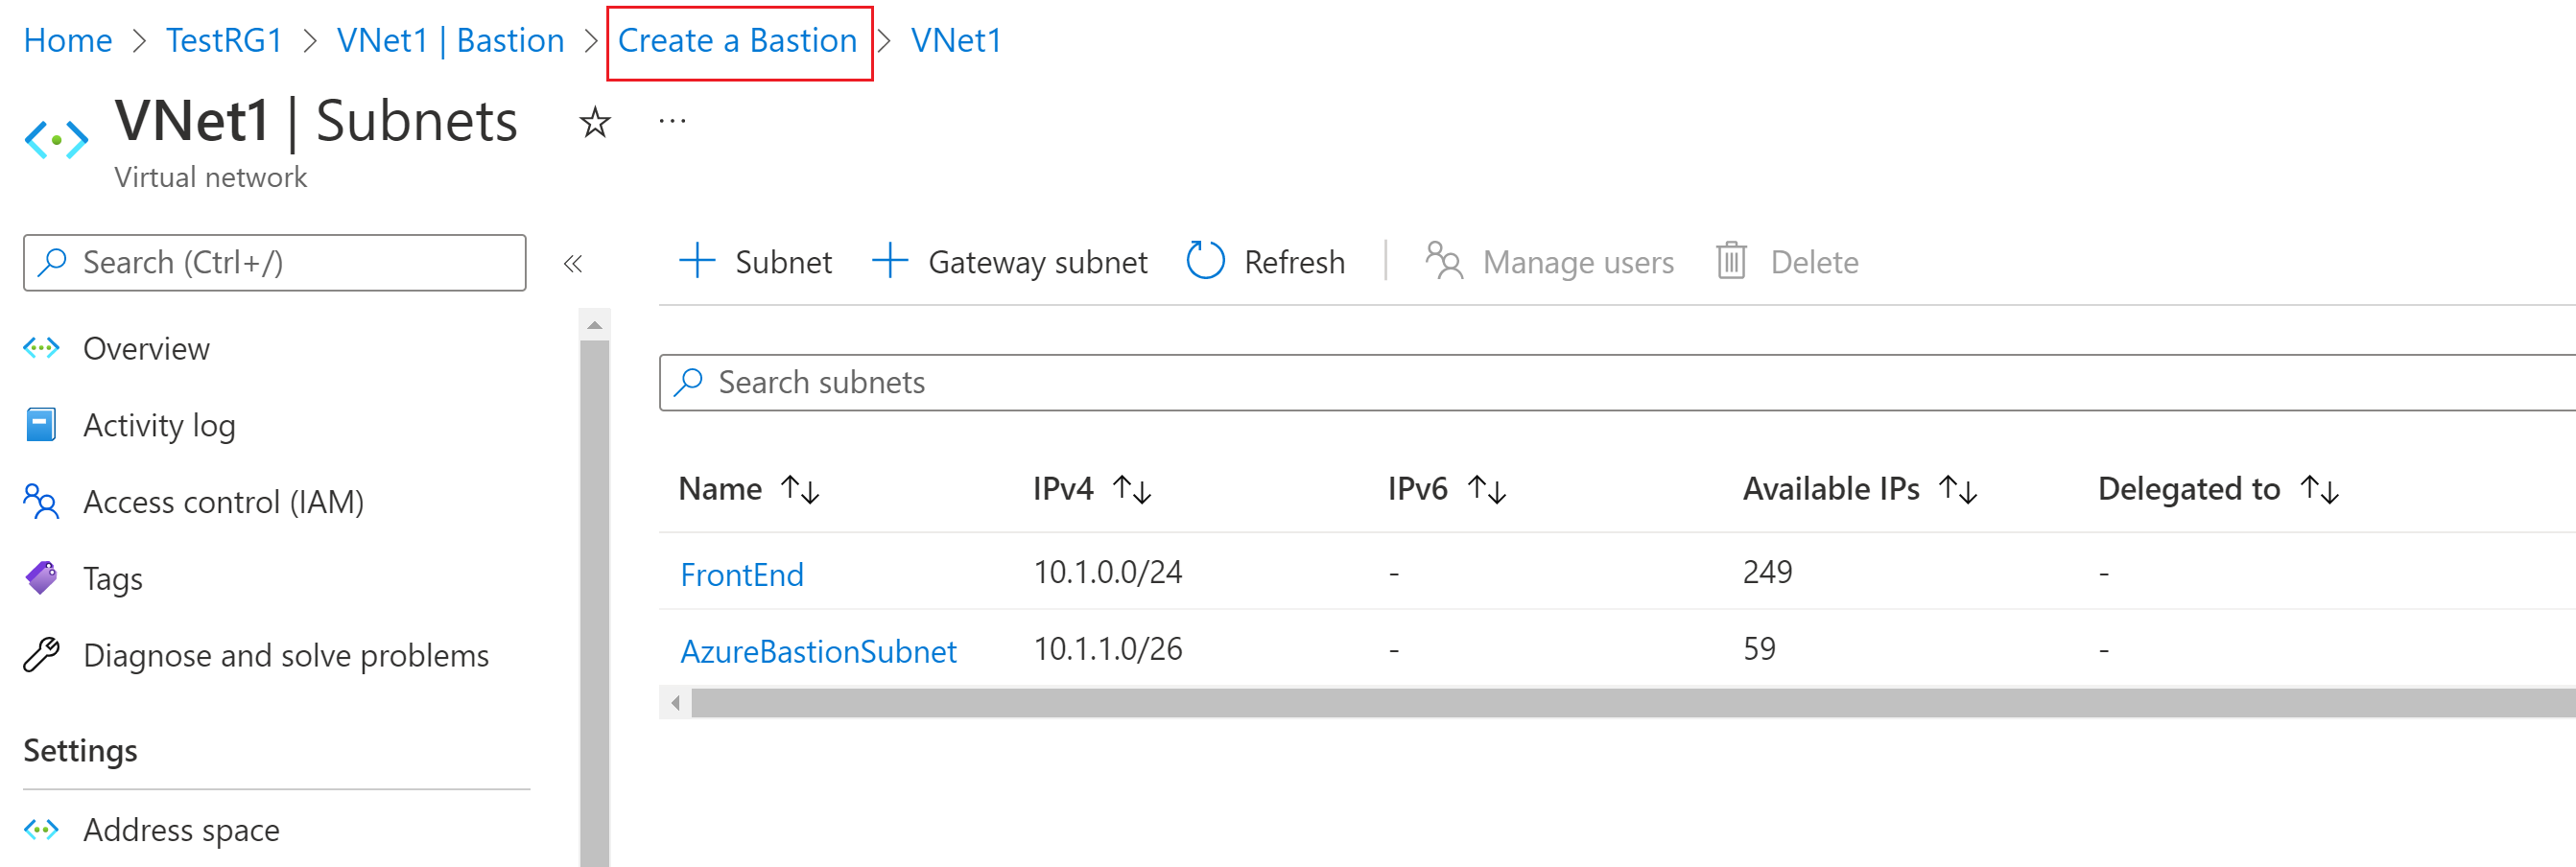The width and height of the screenshot is (2576, 867).
Task: Open Diagnose and solve problems
Action: 285,656
